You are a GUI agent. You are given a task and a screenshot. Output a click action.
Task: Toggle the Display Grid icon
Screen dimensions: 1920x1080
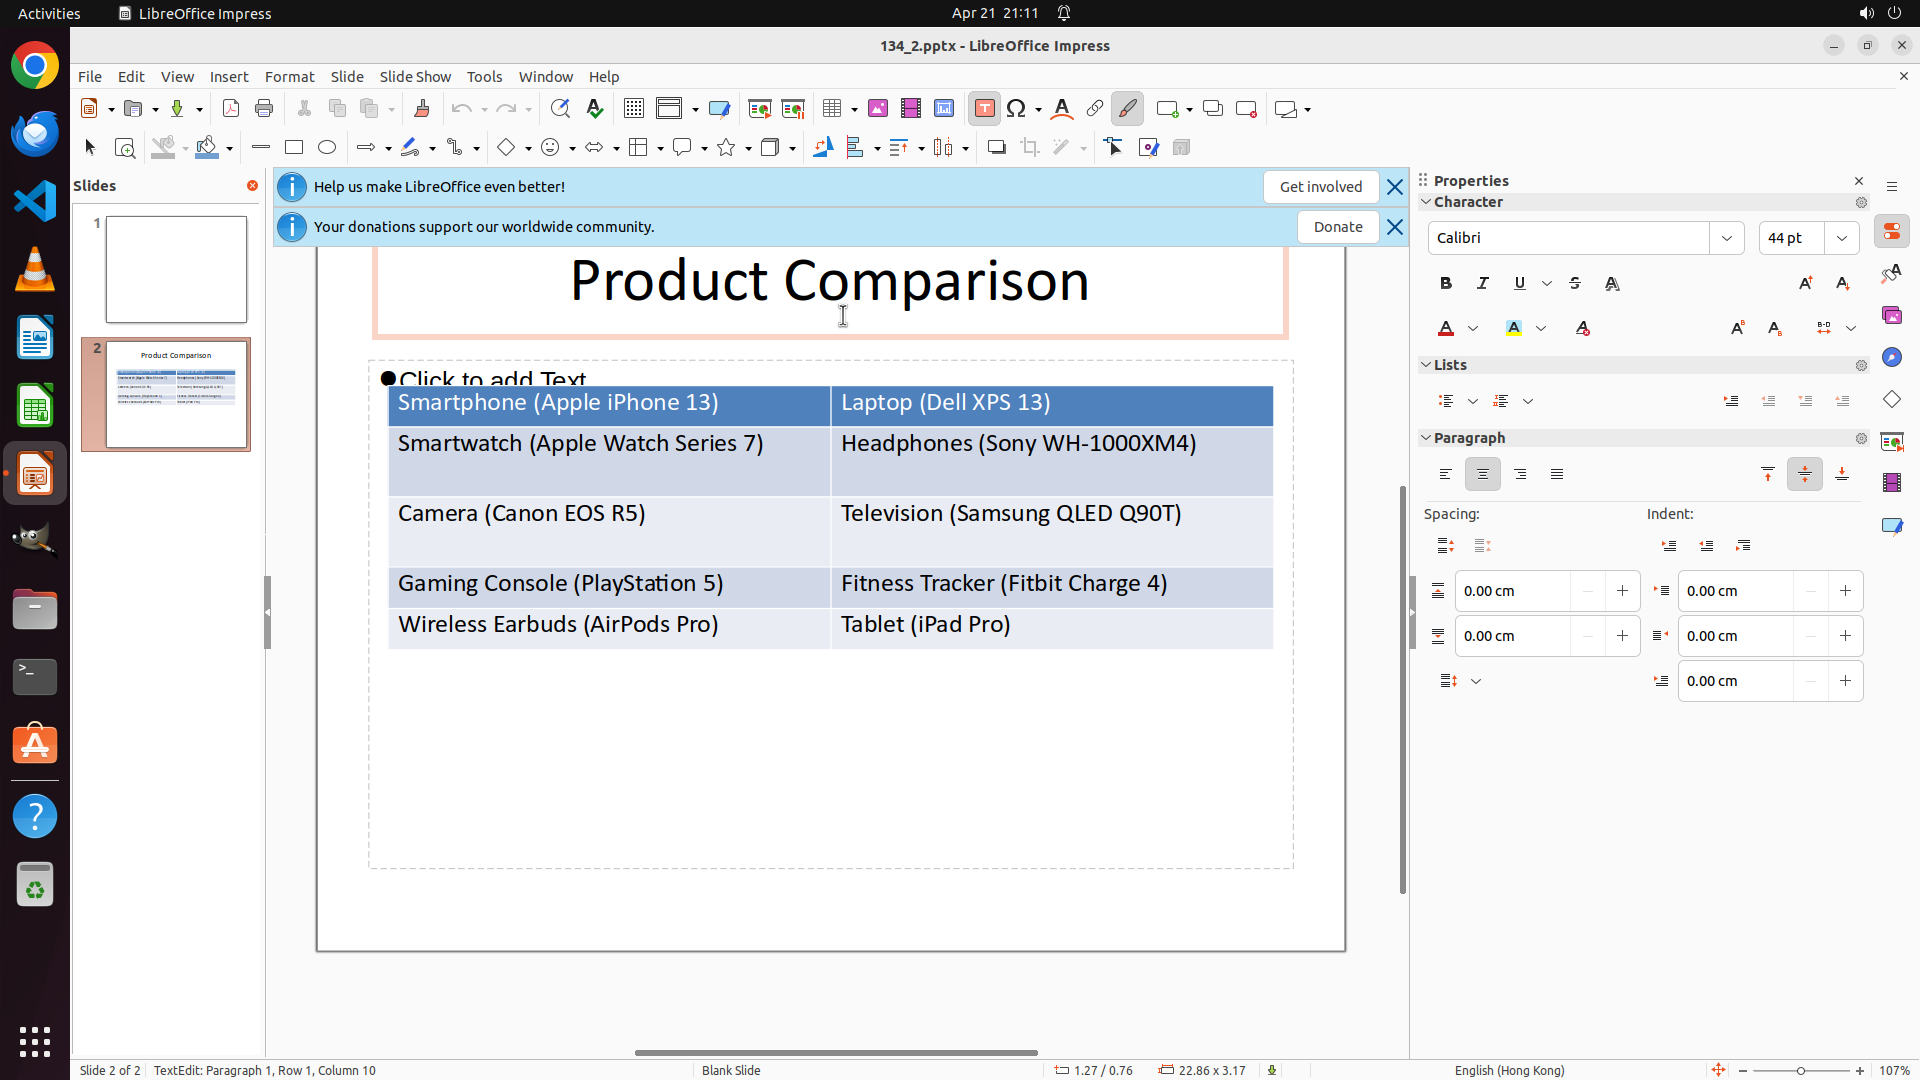click(634, 109)
